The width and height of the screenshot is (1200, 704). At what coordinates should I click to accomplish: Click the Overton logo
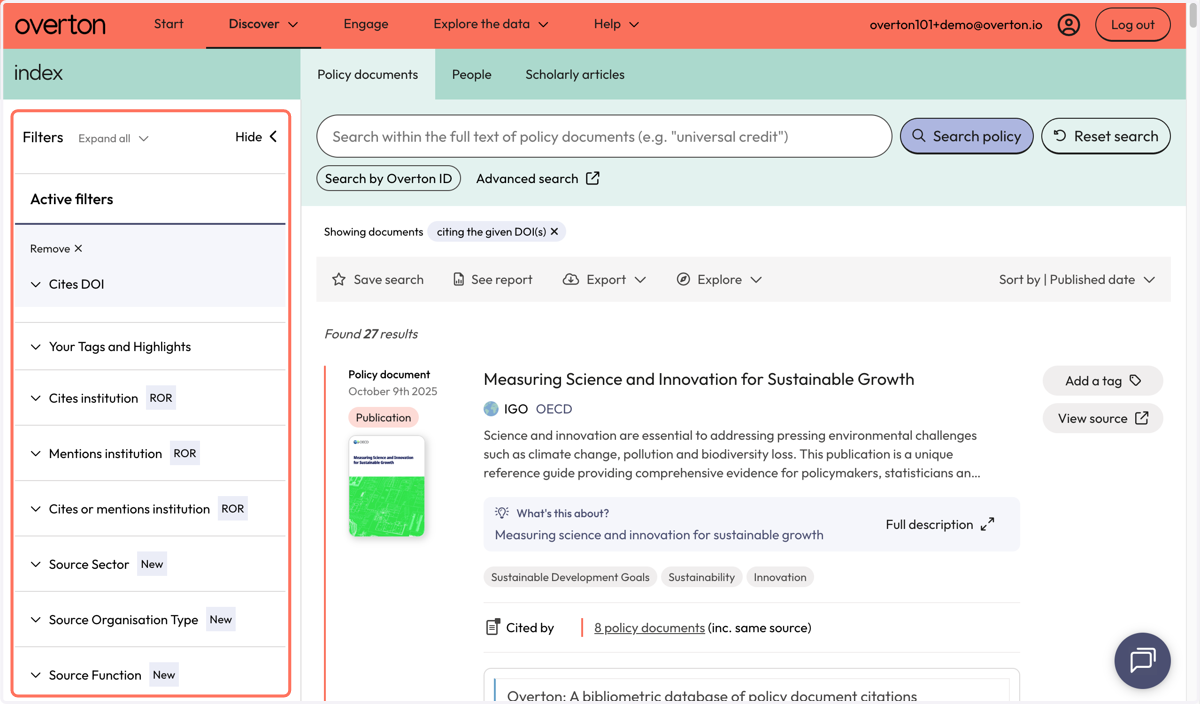(x=60, y=25)
